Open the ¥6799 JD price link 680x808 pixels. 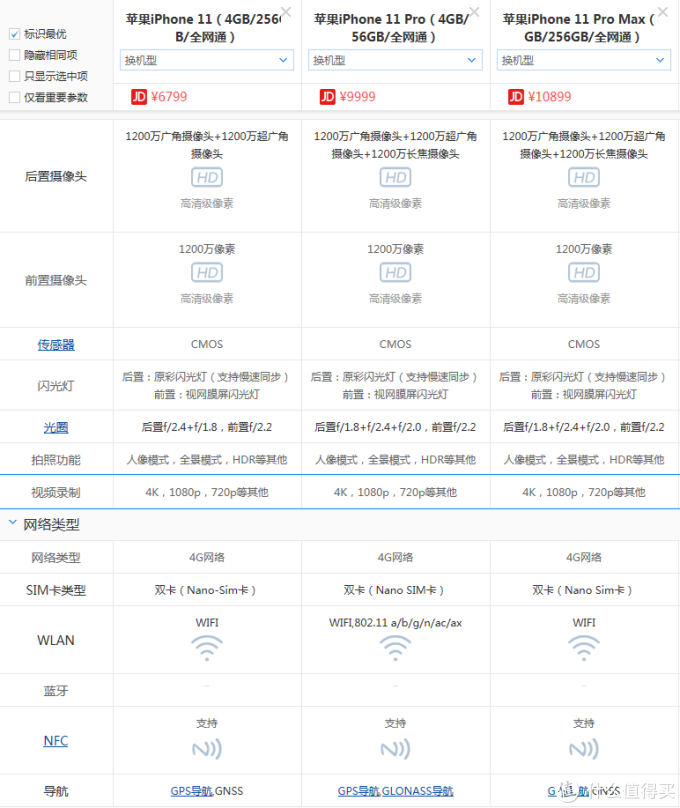click(169, 97)
